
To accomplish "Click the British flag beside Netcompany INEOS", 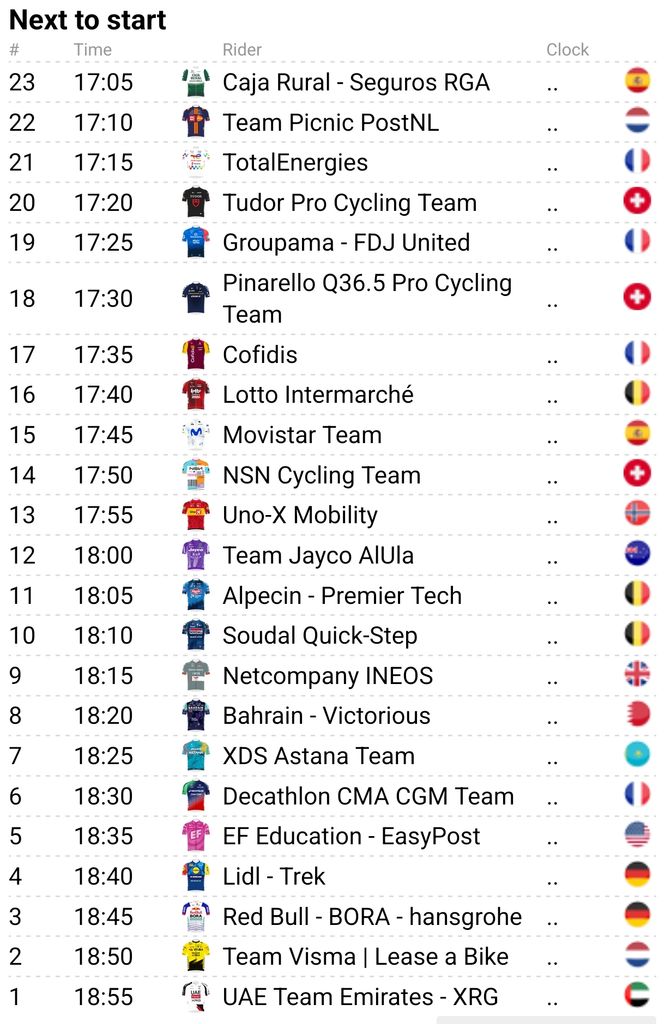I will 637,674.
